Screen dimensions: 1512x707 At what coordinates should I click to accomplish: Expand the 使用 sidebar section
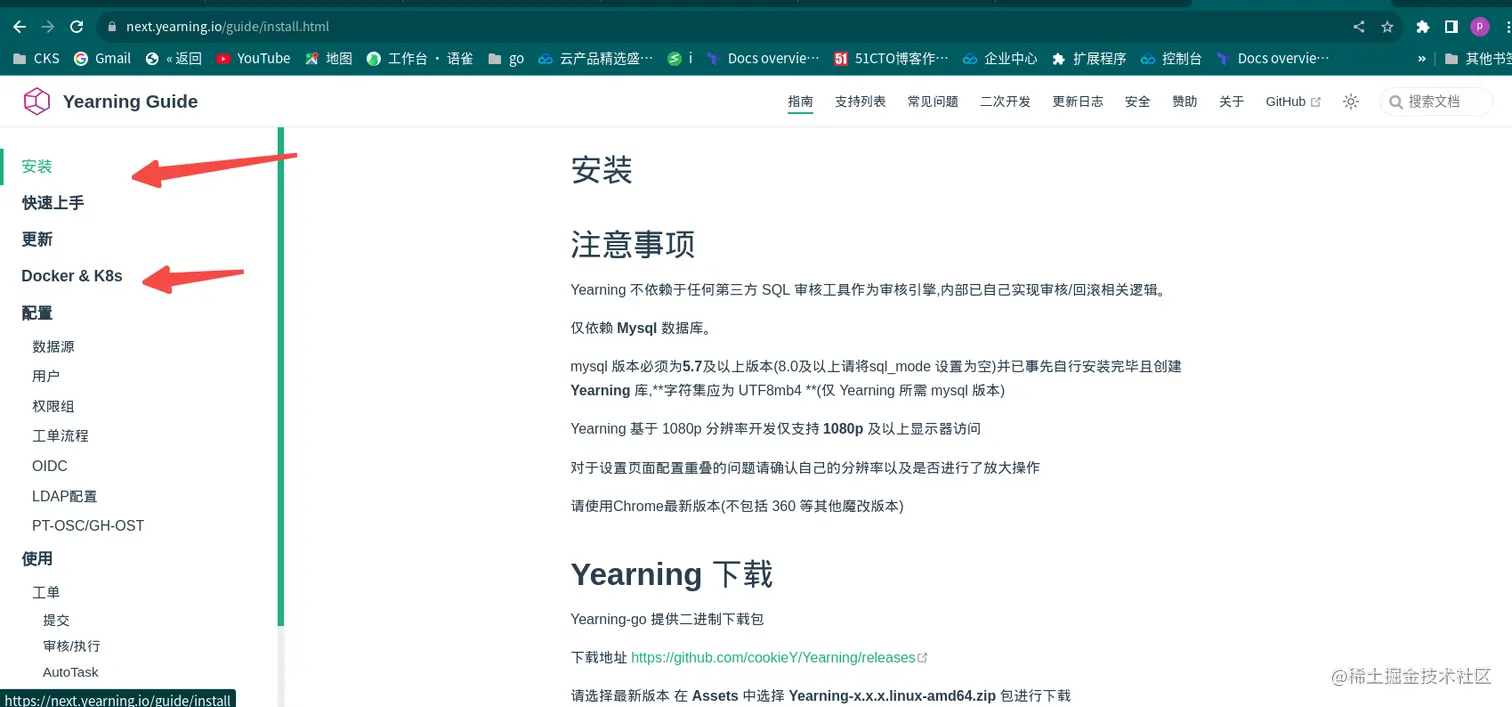tap(37, 559)
